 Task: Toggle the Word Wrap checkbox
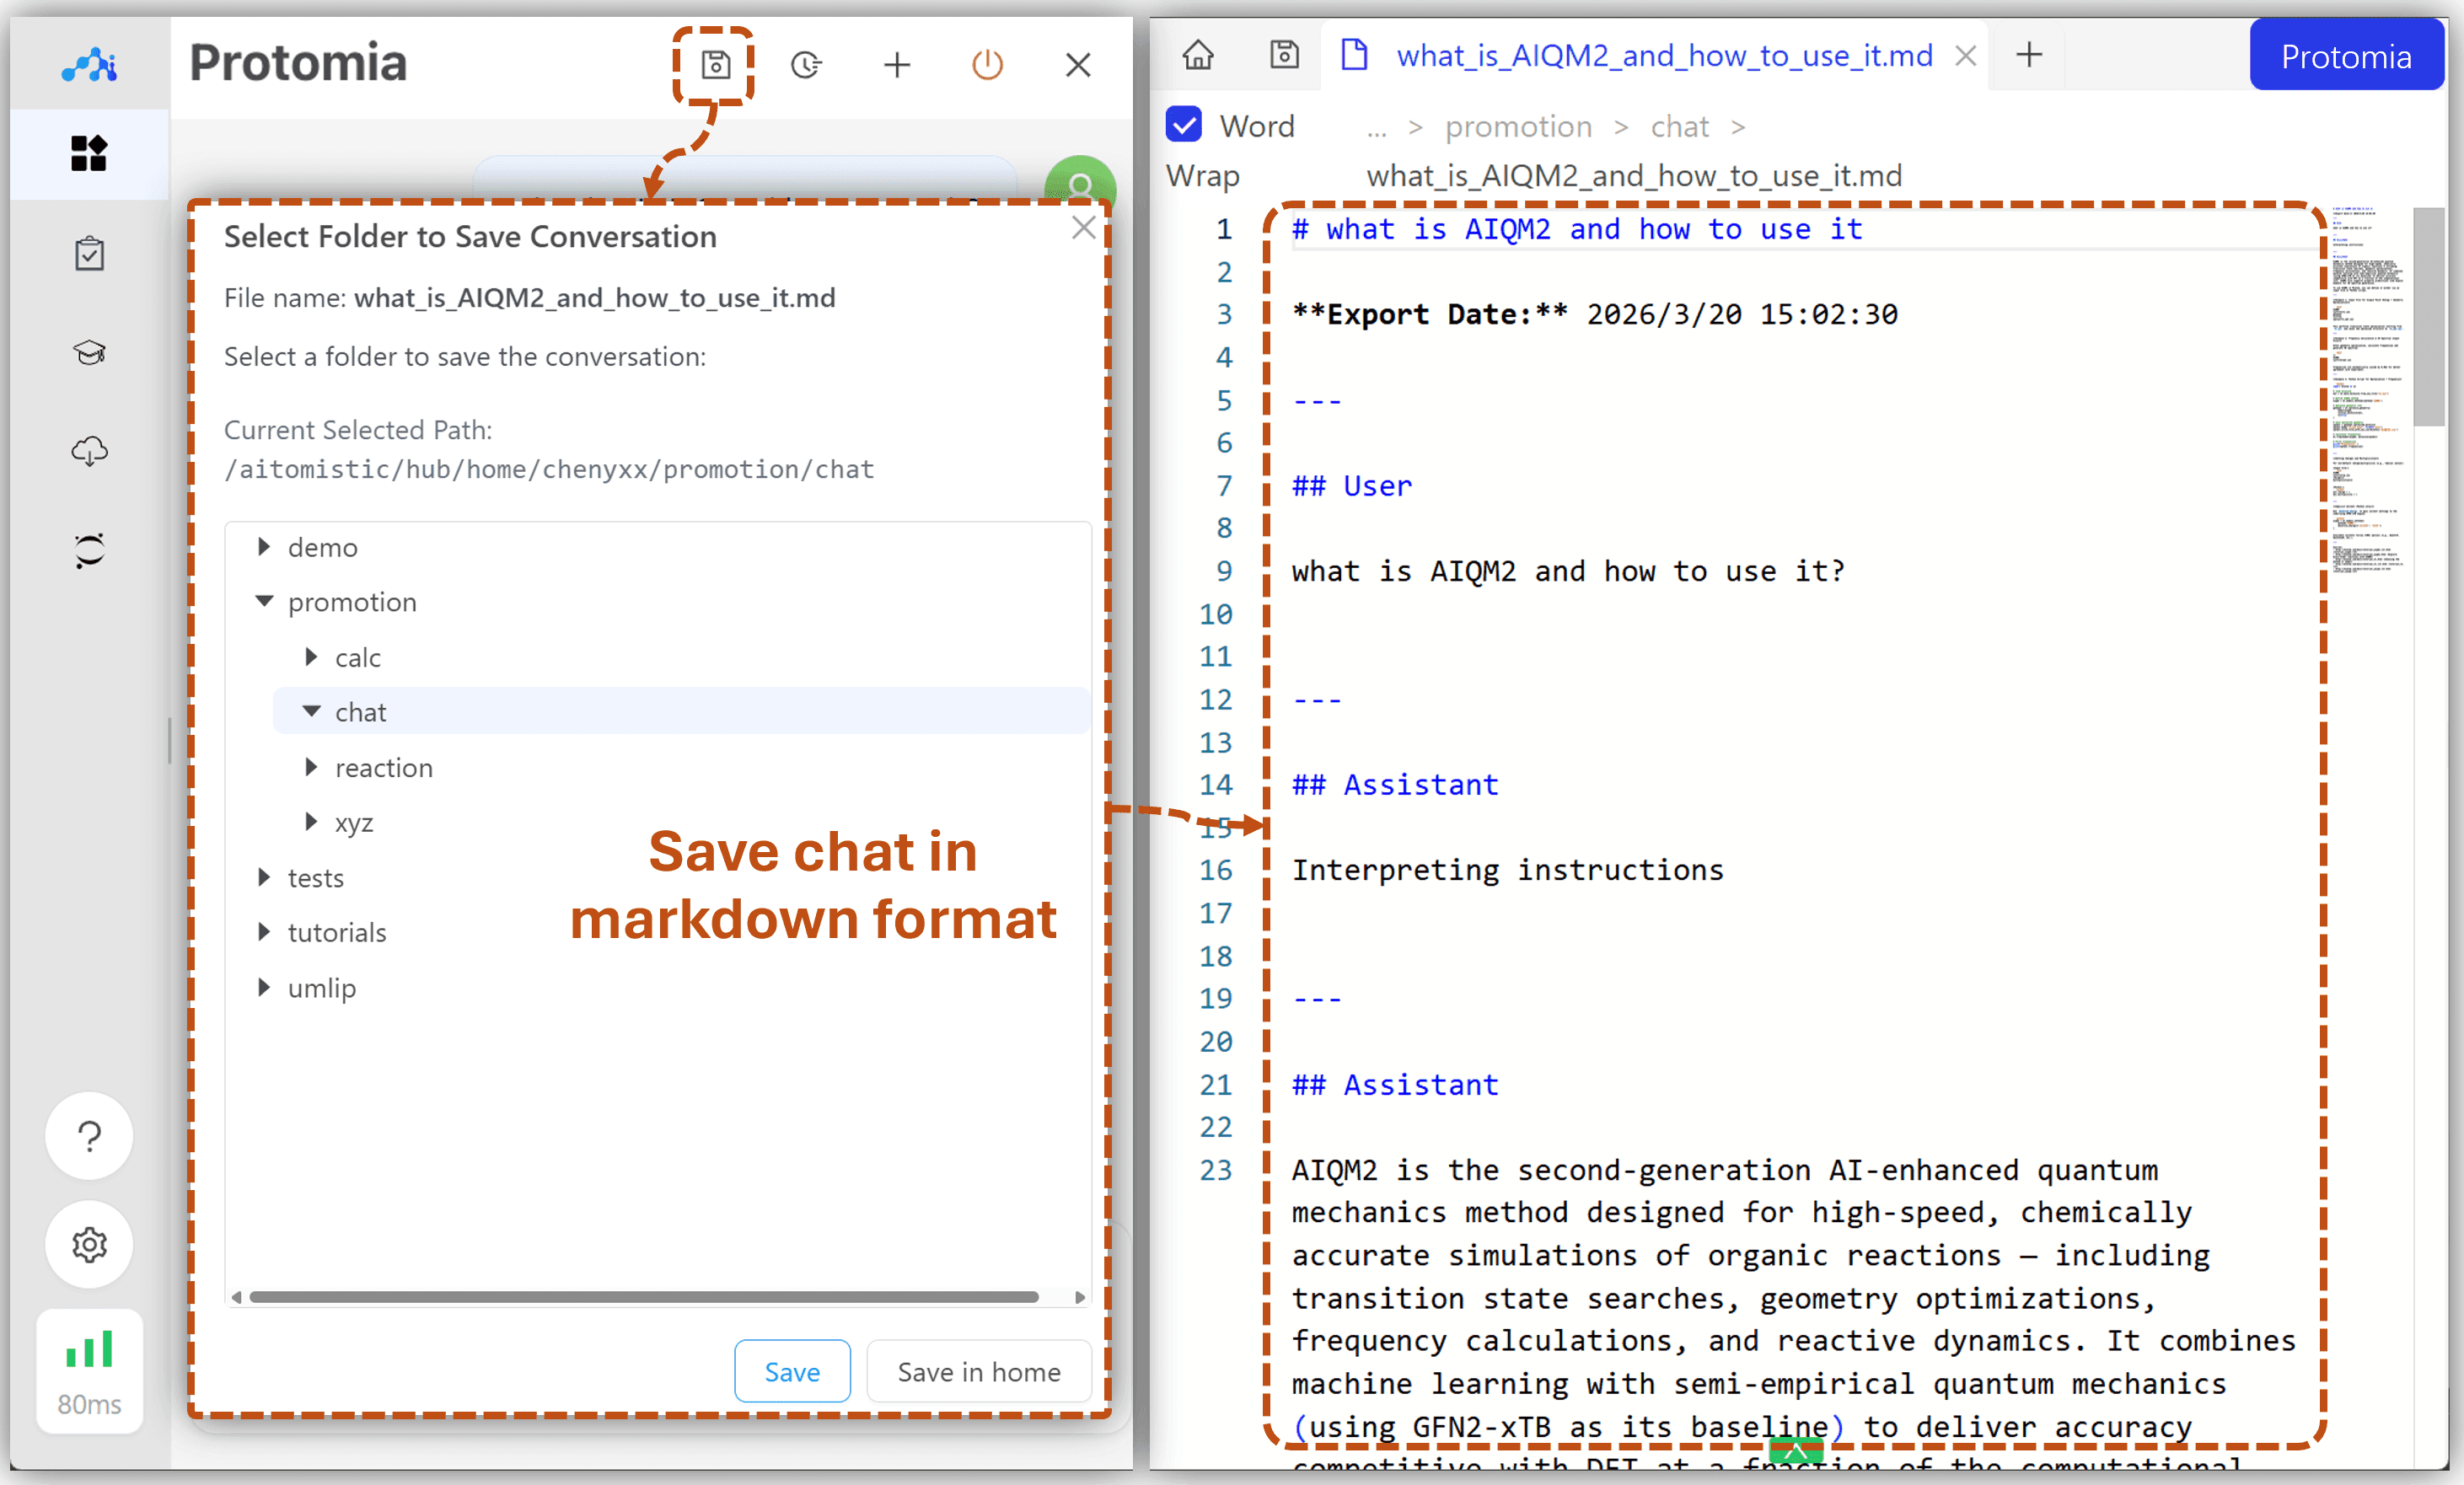[x=1184, y=125]
